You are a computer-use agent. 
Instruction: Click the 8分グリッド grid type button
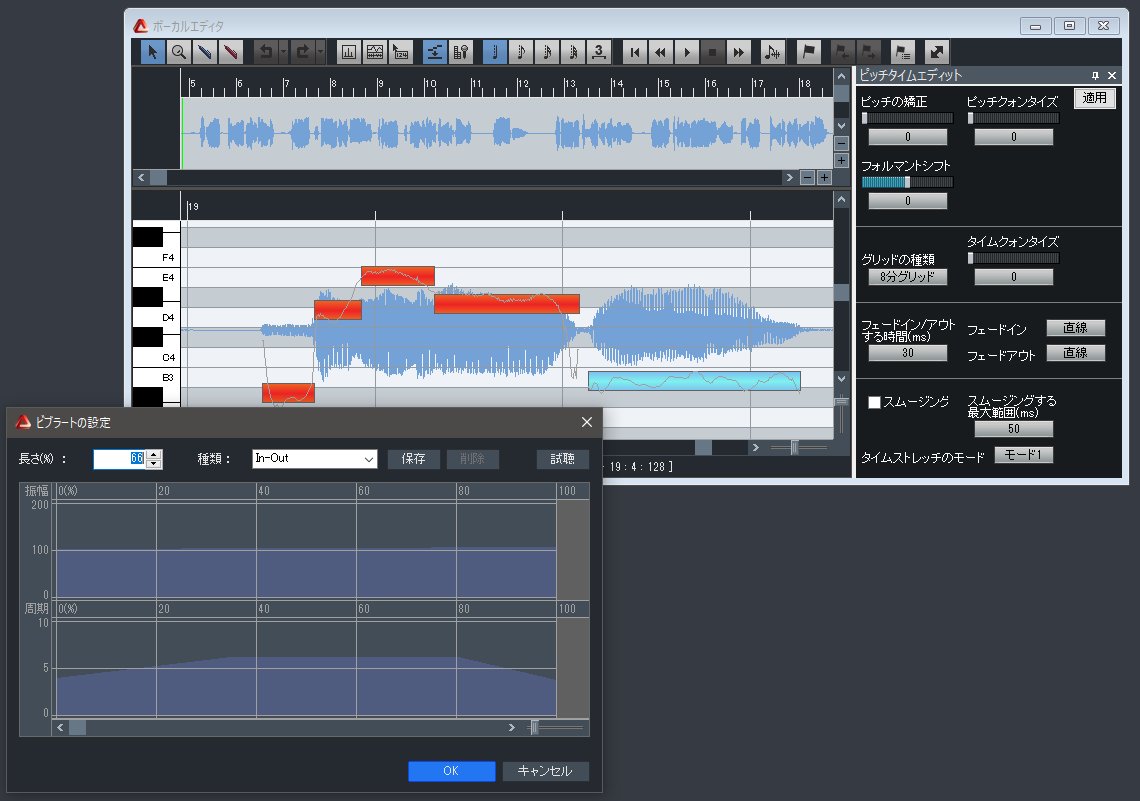pos(907,277)
